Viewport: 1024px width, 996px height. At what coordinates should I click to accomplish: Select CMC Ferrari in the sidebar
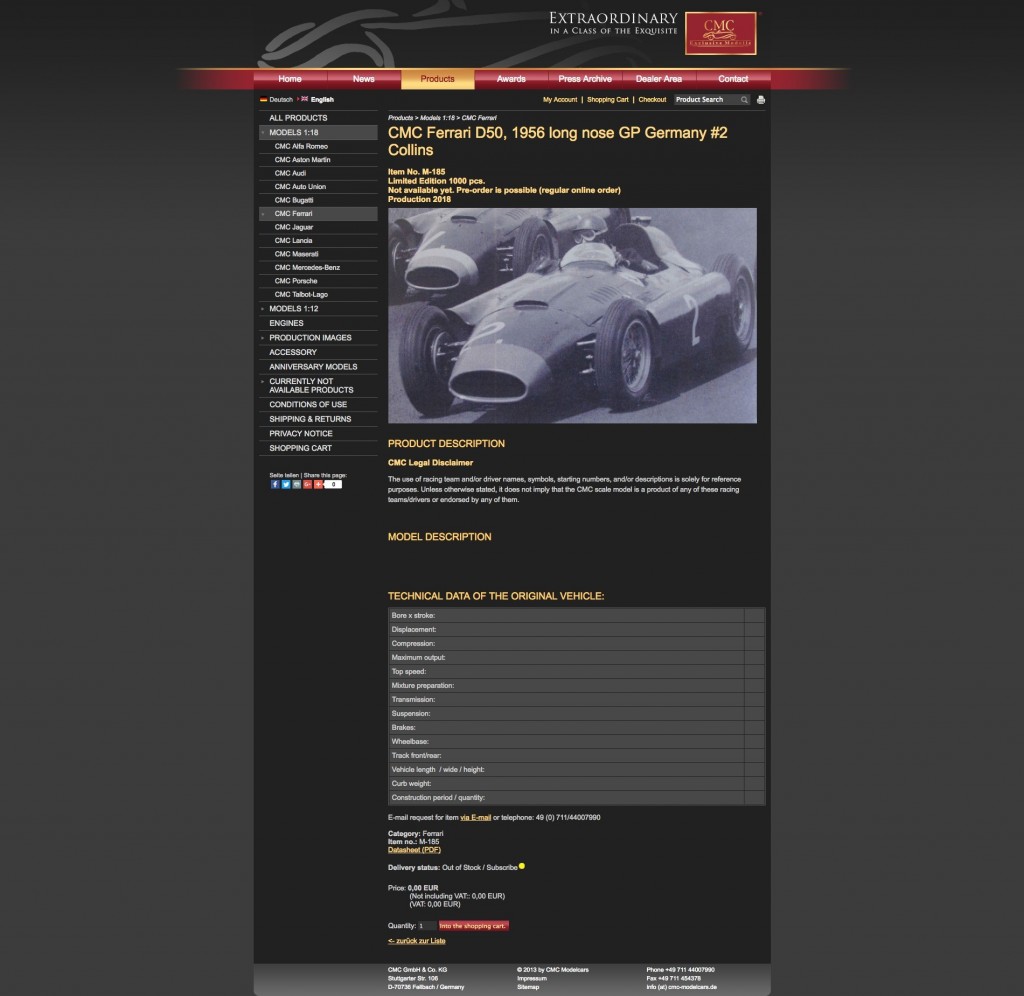click(x=318, y=214)
